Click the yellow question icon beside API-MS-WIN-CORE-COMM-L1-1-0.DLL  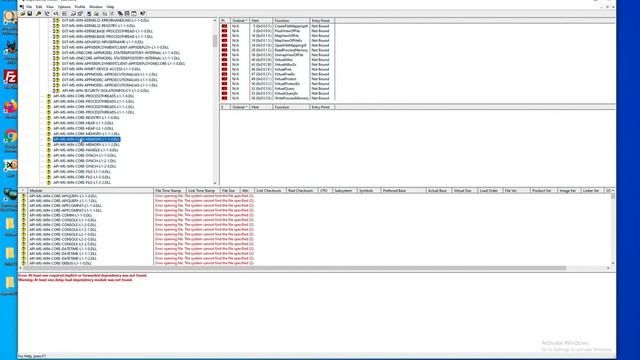[24, 215]
